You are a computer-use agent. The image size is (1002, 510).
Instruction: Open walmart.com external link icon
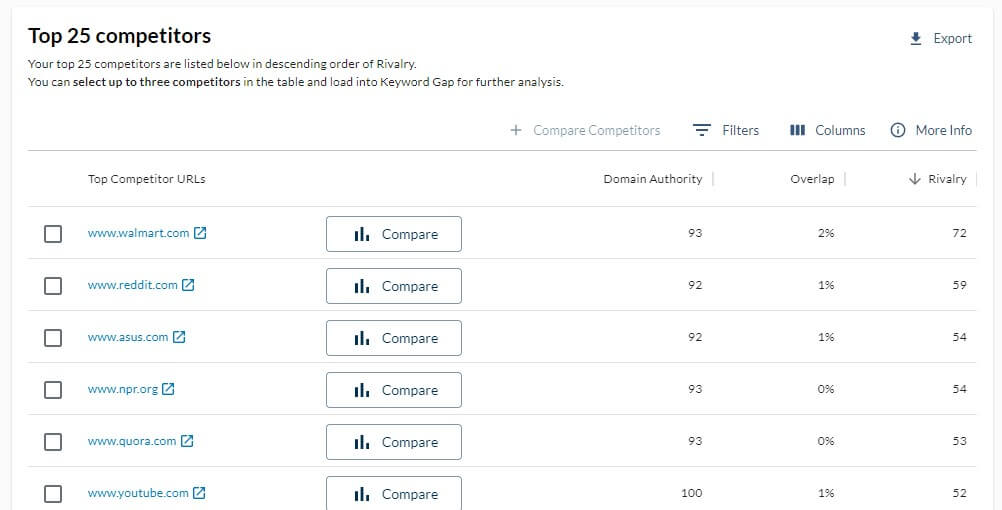click(x=200, y=233)
